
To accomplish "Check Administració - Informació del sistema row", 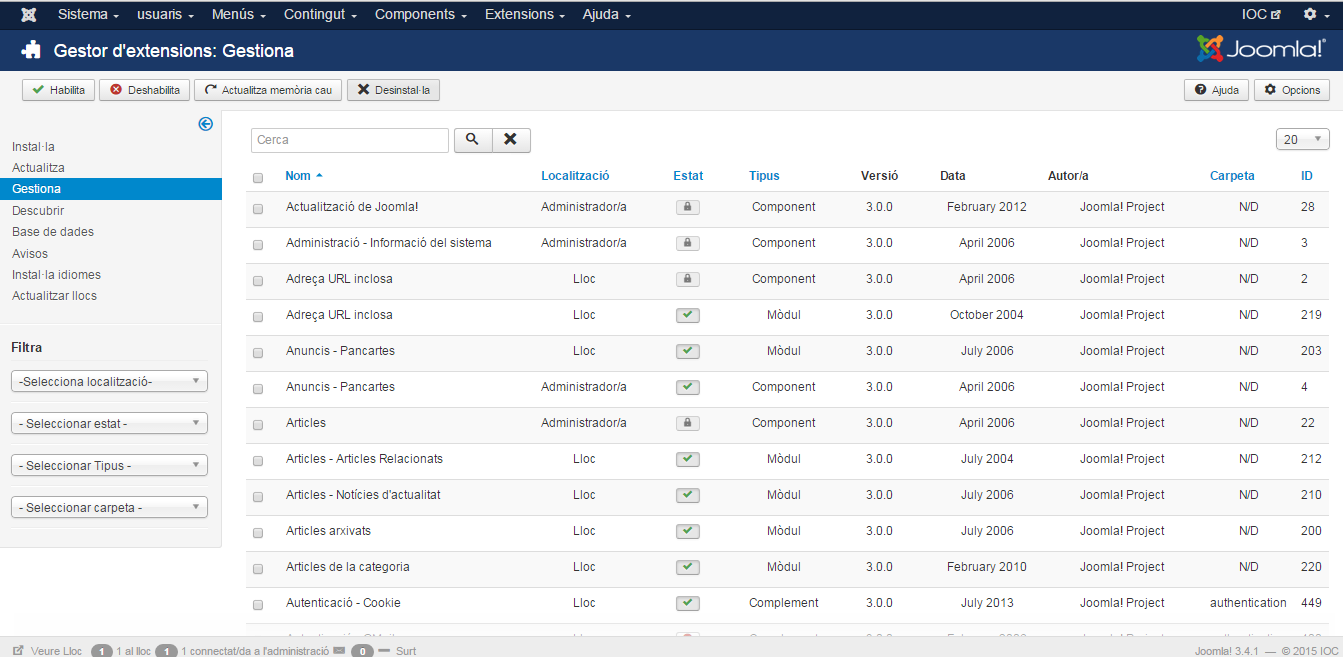I will tap(258, 245).
